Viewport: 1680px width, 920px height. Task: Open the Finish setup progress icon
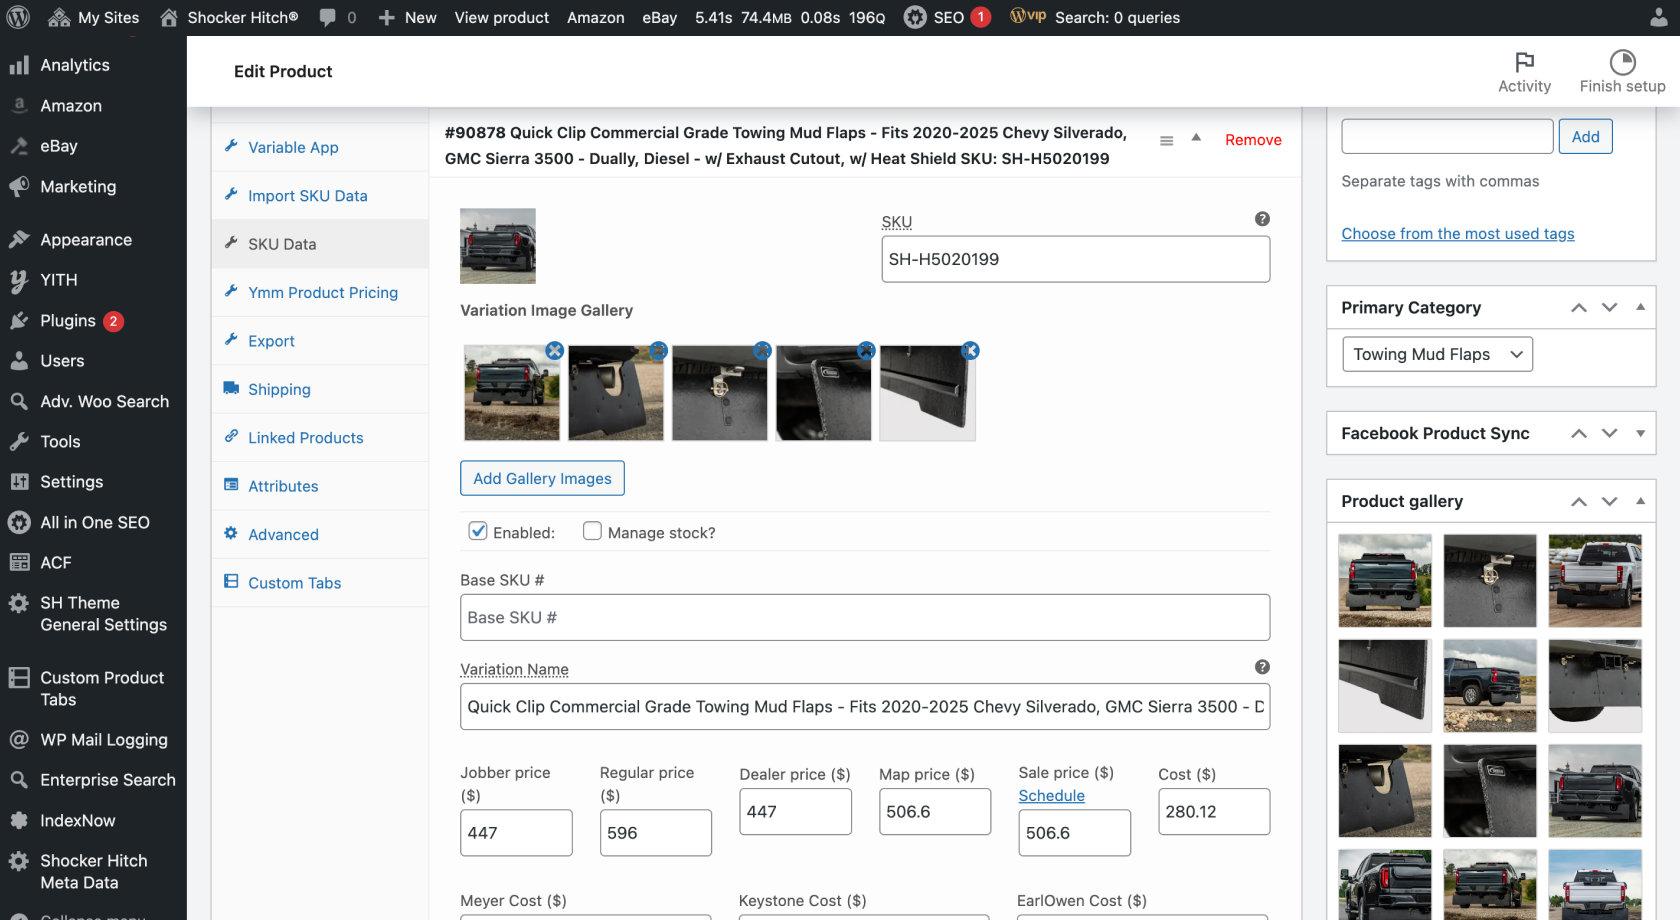pos(1622,62)
